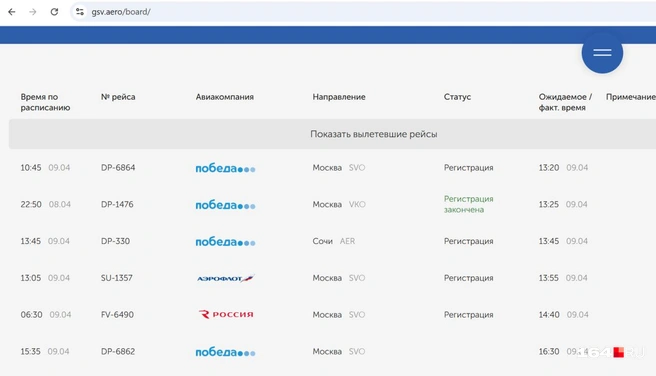Click the browser forward arrow

point(33,12)
